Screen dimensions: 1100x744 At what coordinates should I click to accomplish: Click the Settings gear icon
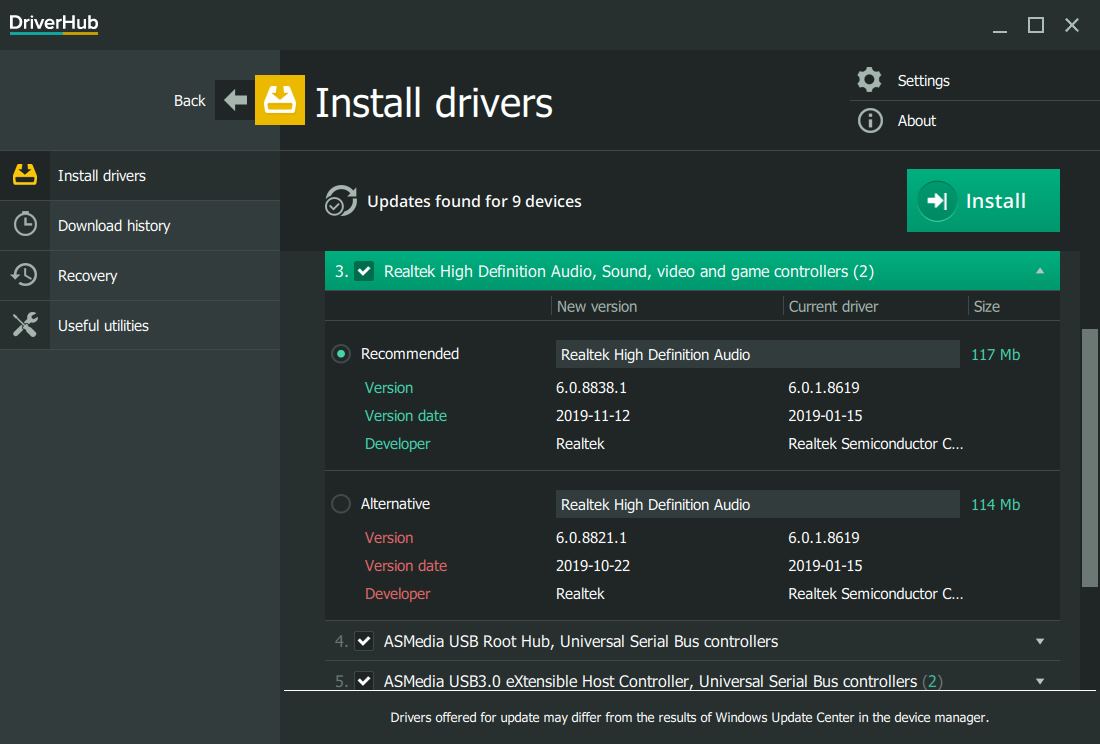[869, 80]
